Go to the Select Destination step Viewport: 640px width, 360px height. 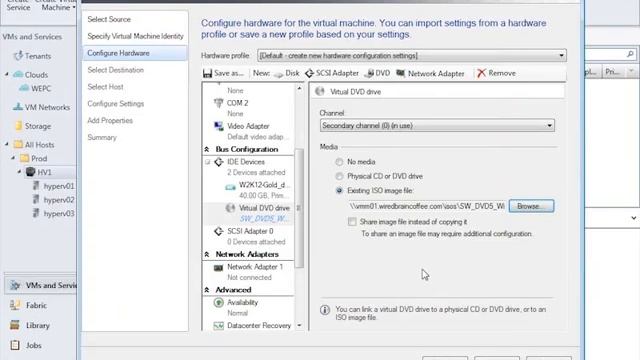pos(116,70)
